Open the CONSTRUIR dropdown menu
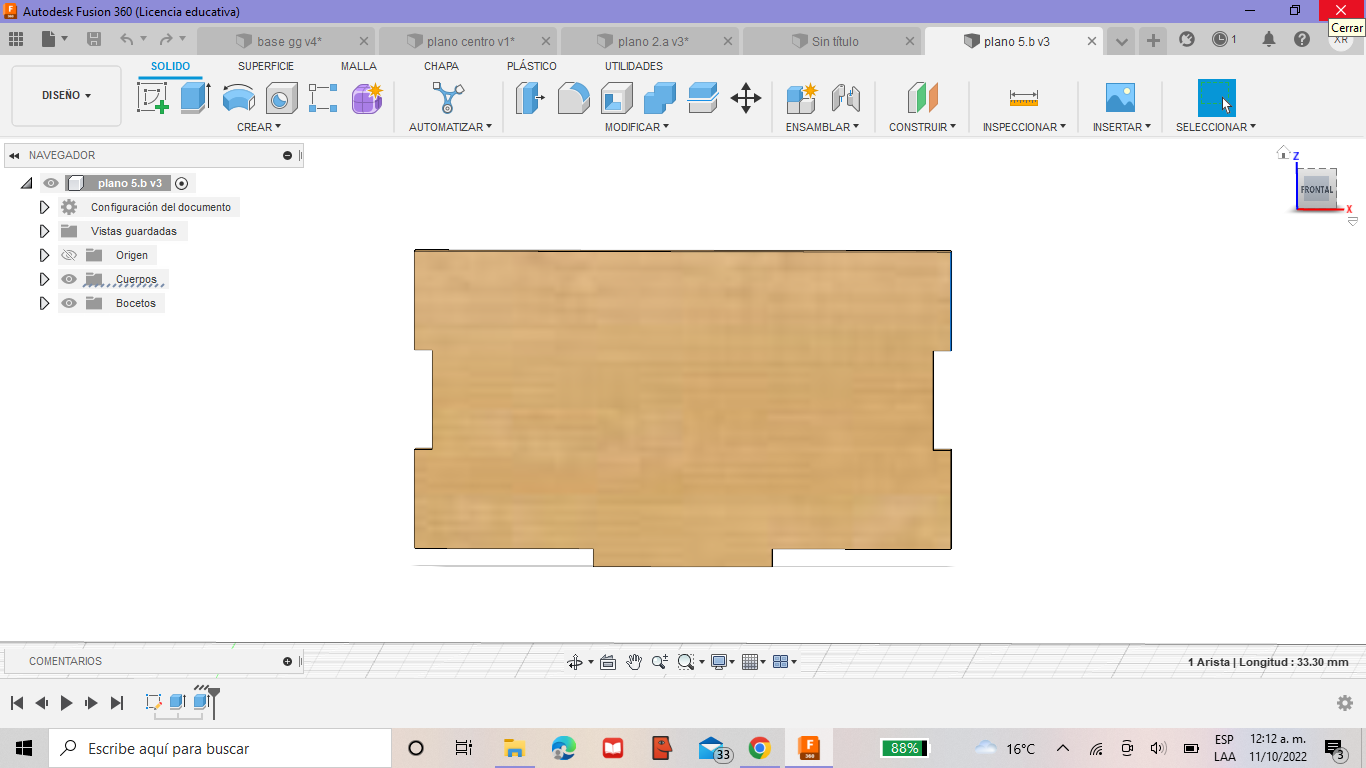The height and width of the screenshot is (768, 1366). tap(922, 127)
